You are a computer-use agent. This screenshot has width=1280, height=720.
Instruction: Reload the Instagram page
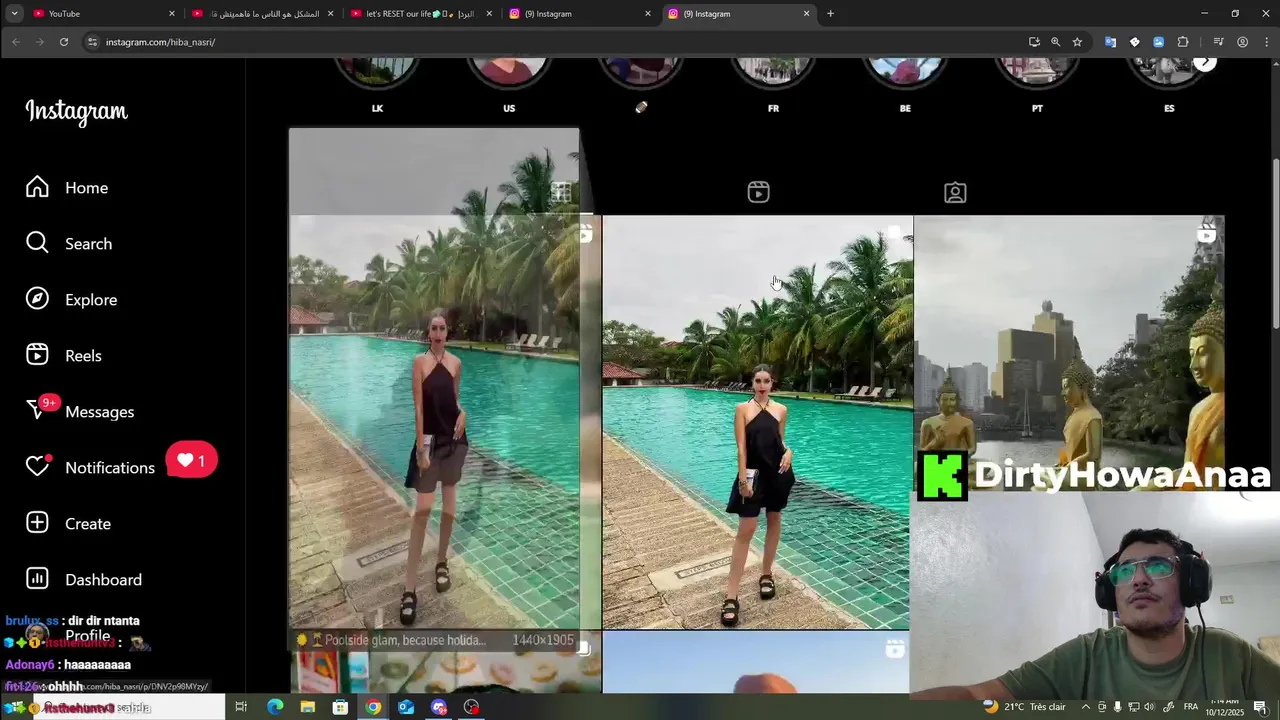tap(63, 42)
